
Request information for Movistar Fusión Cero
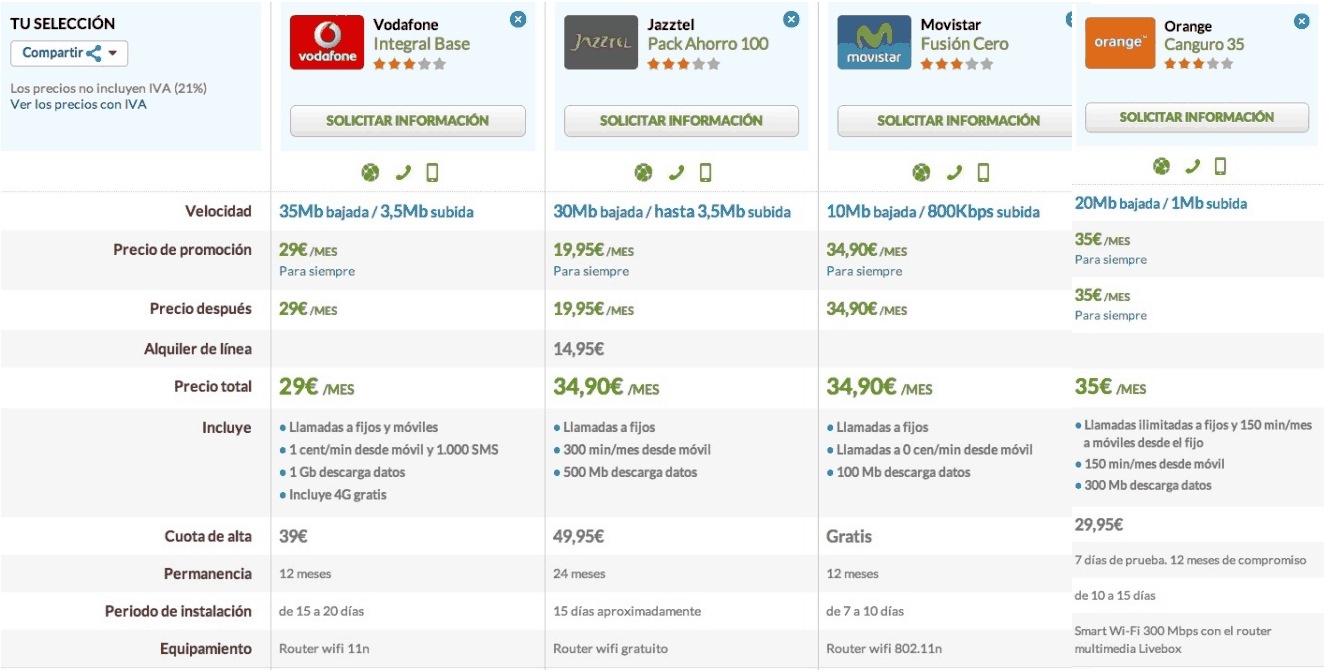point(954,121)
